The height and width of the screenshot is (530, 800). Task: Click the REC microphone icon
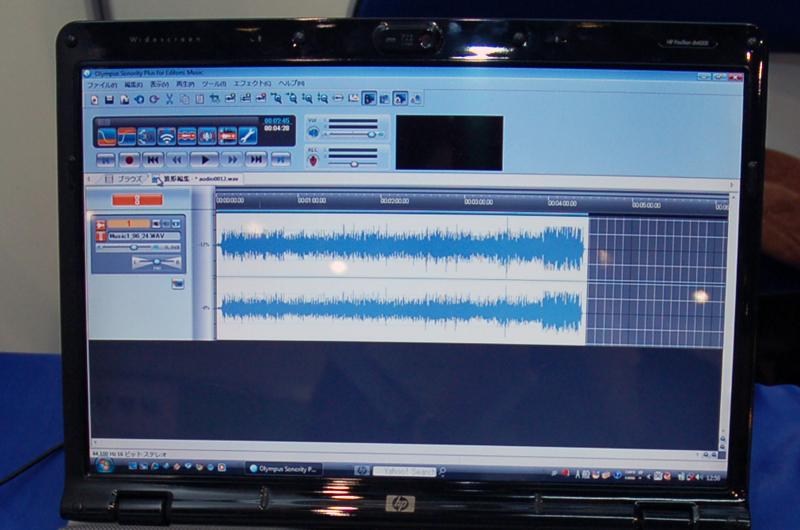coord(313,161)
